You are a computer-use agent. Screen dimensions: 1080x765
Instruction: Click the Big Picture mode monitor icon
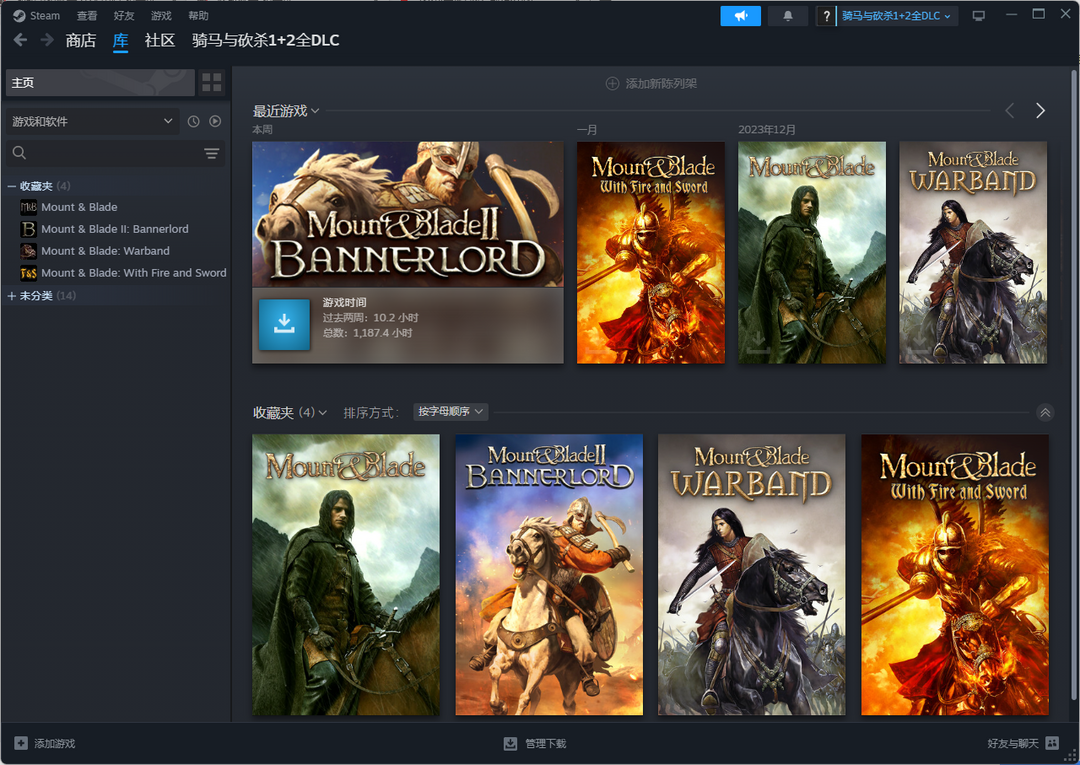point(978,16)
